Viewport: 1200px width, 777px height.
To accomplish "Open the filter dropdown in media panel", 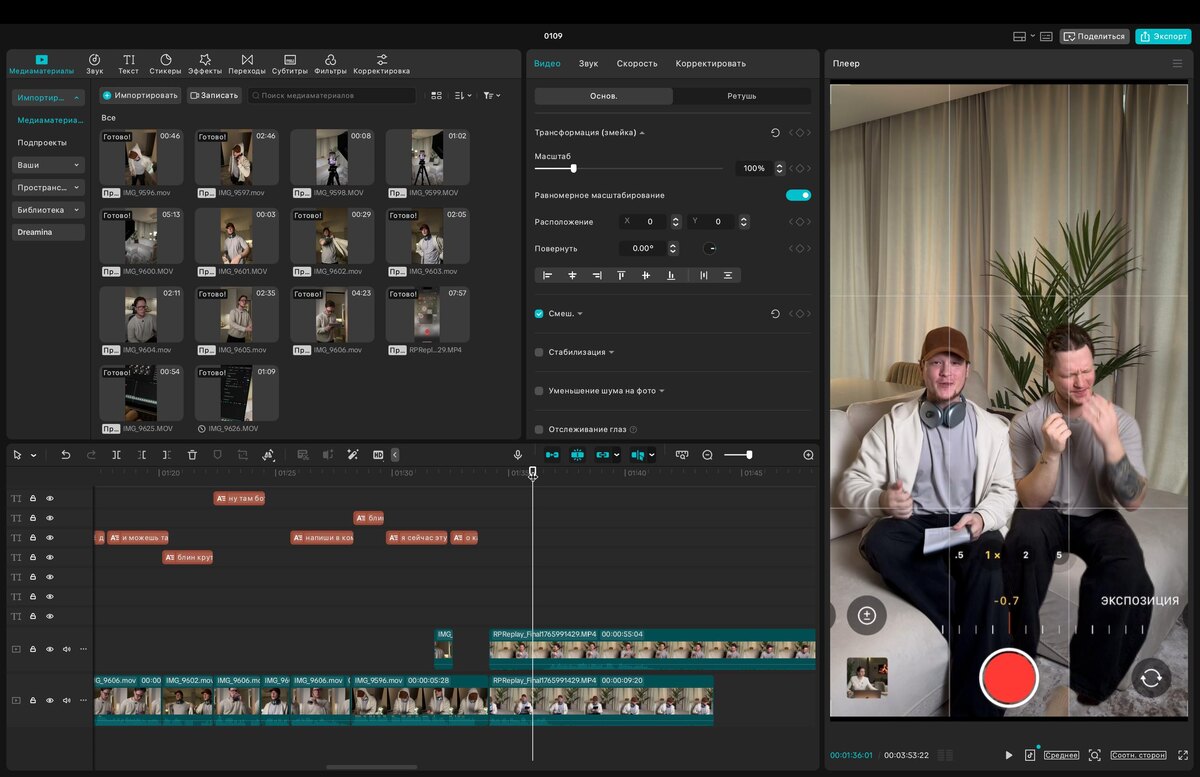I will pos(492,96).
